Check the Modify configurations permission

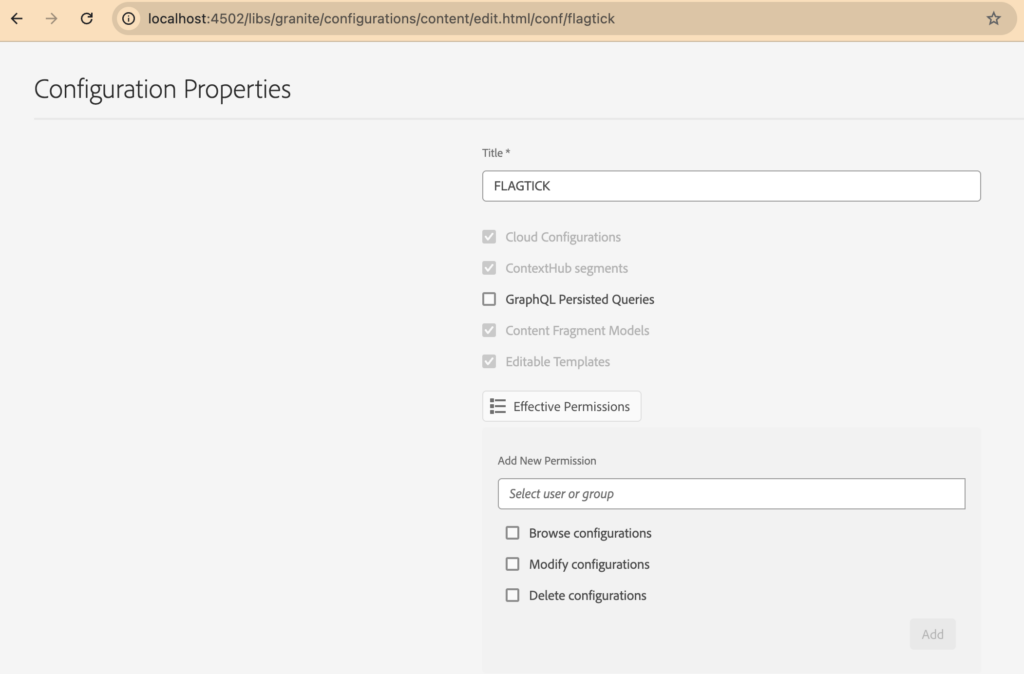(x=513, y=564)
